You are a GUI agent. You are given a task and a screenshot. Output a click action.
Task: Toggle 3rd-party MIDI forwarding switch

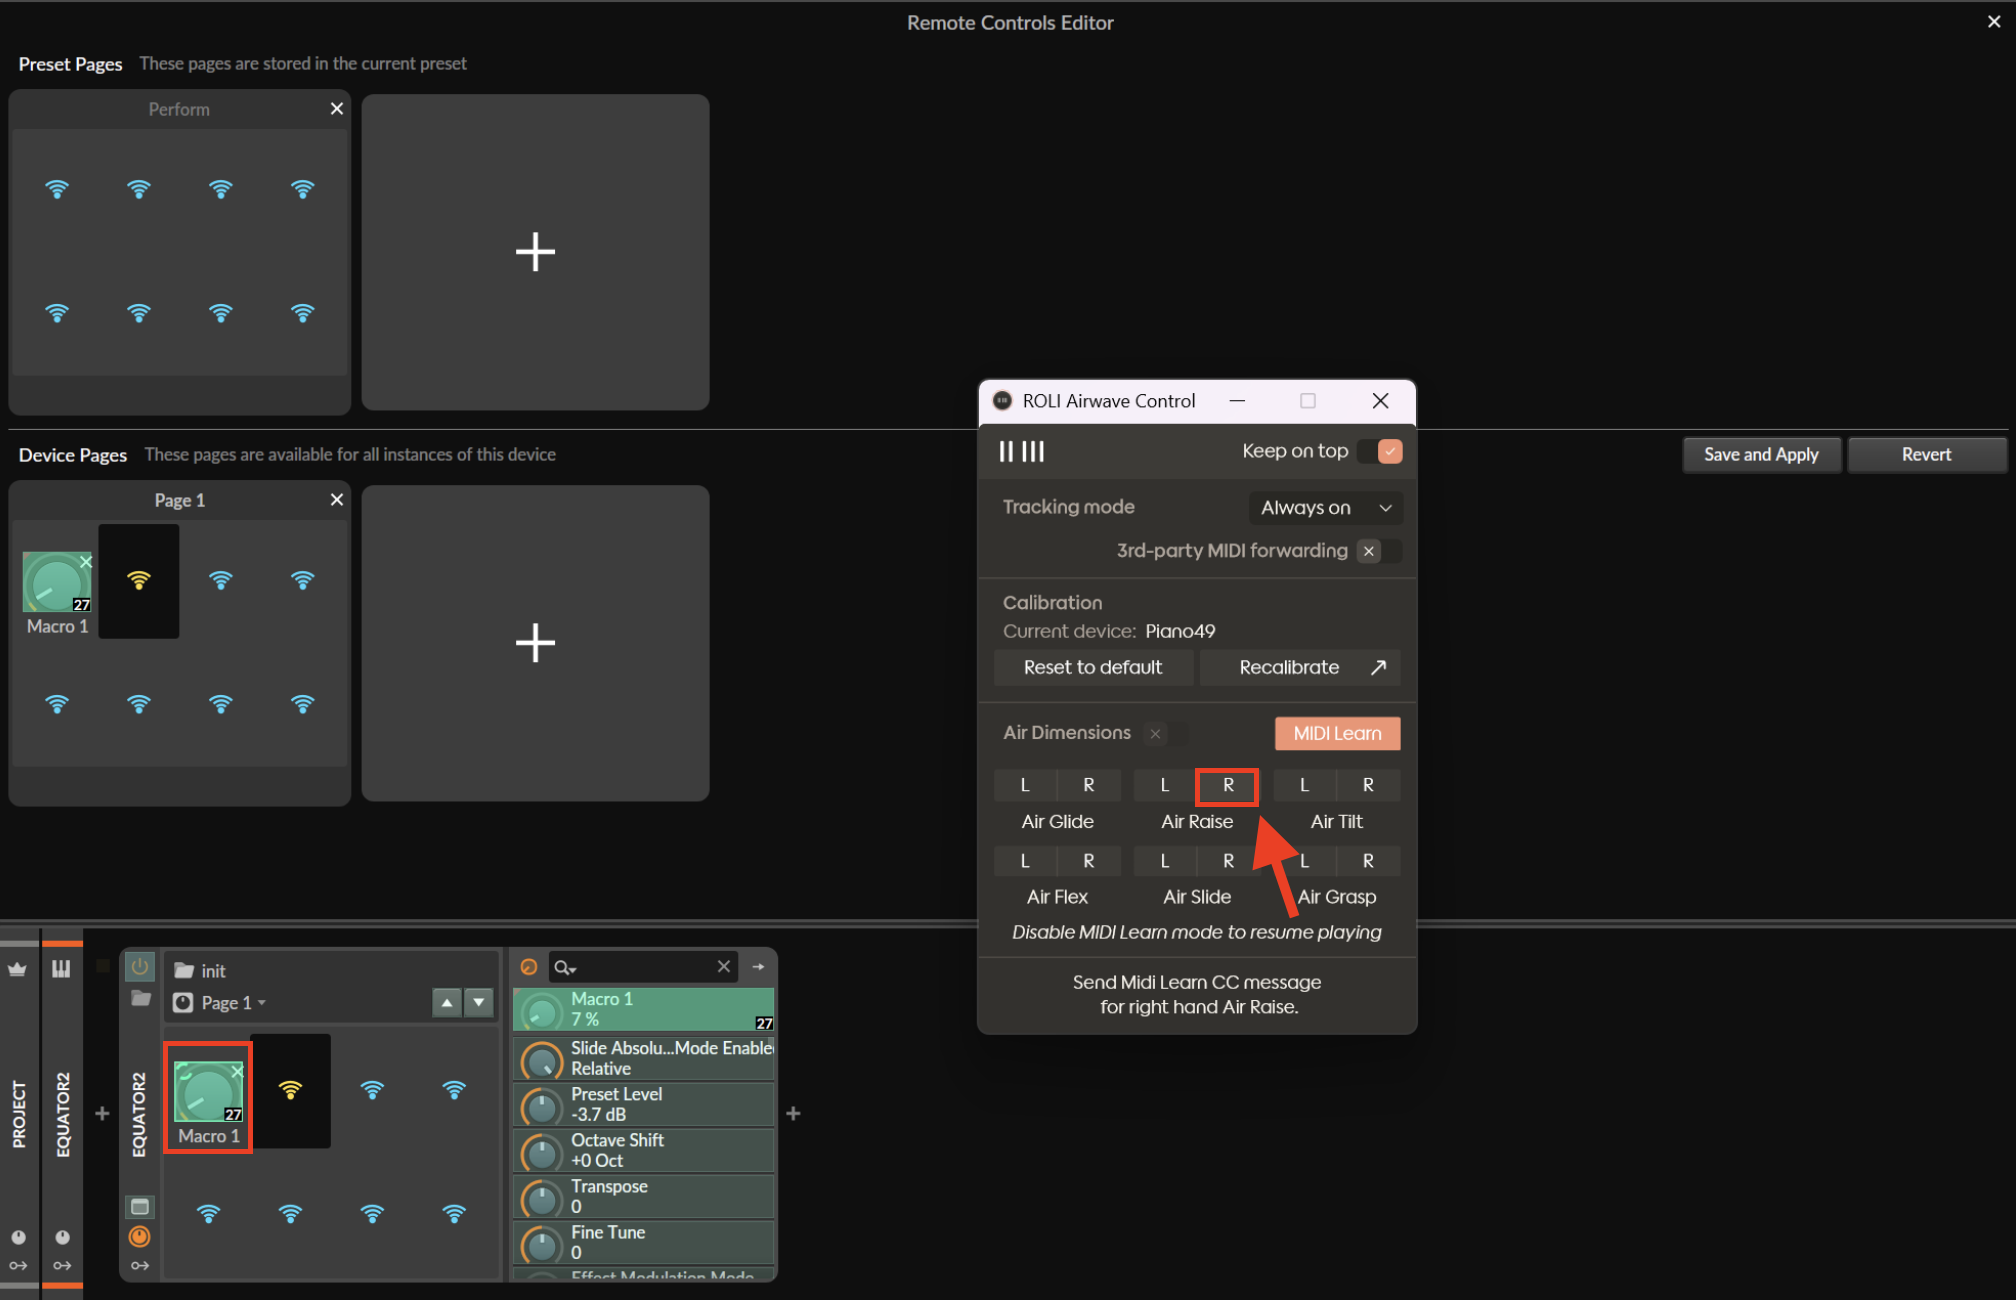click(1379, 551)
